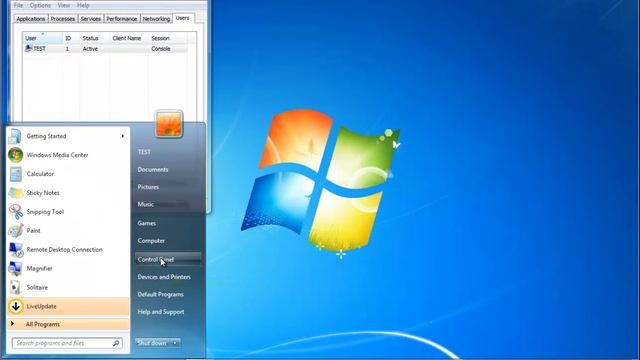This screenshot has width=640, height=360.
Task: Open Getting Started from Start menu
Action: pyautogui.click(x=68, y=136)
